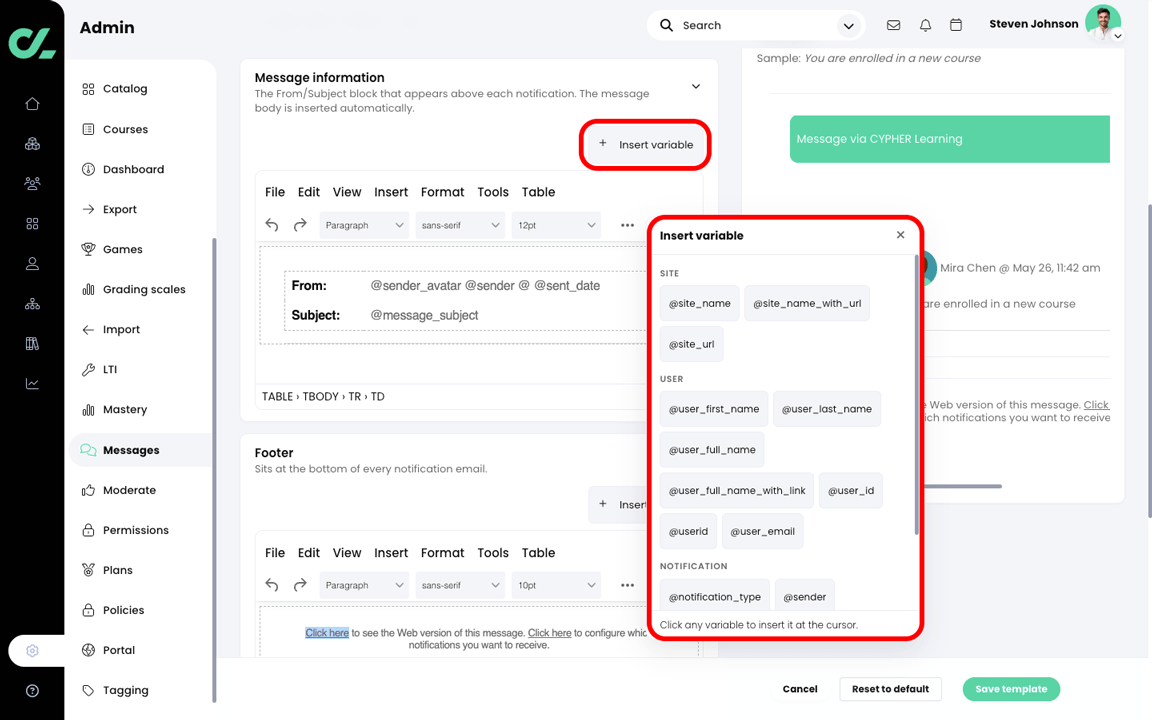Open 10pt font size dropdown

coord(556,585)
